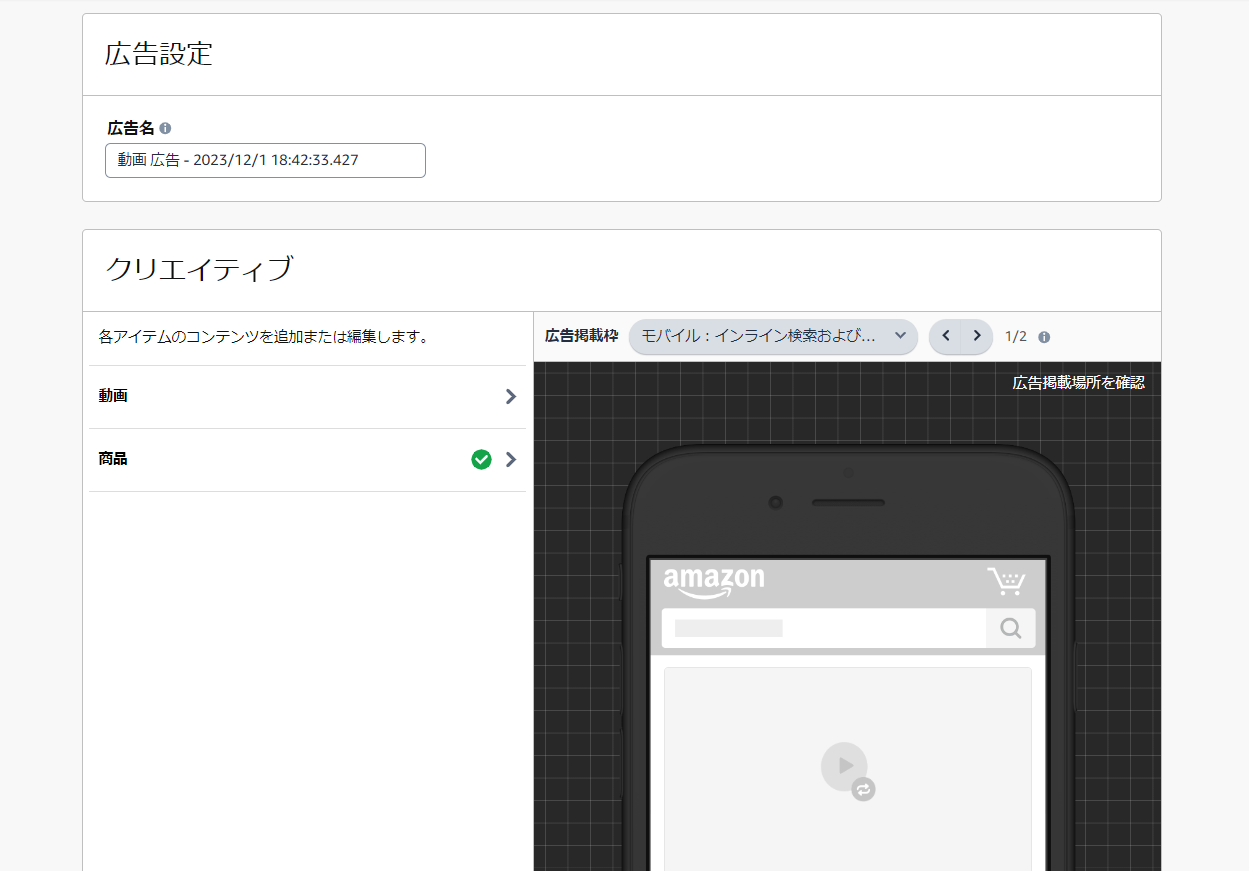Click the 1/2 page counter text
The image size is (1249, 871).
pyautogui.click(x=1016, y=337)
